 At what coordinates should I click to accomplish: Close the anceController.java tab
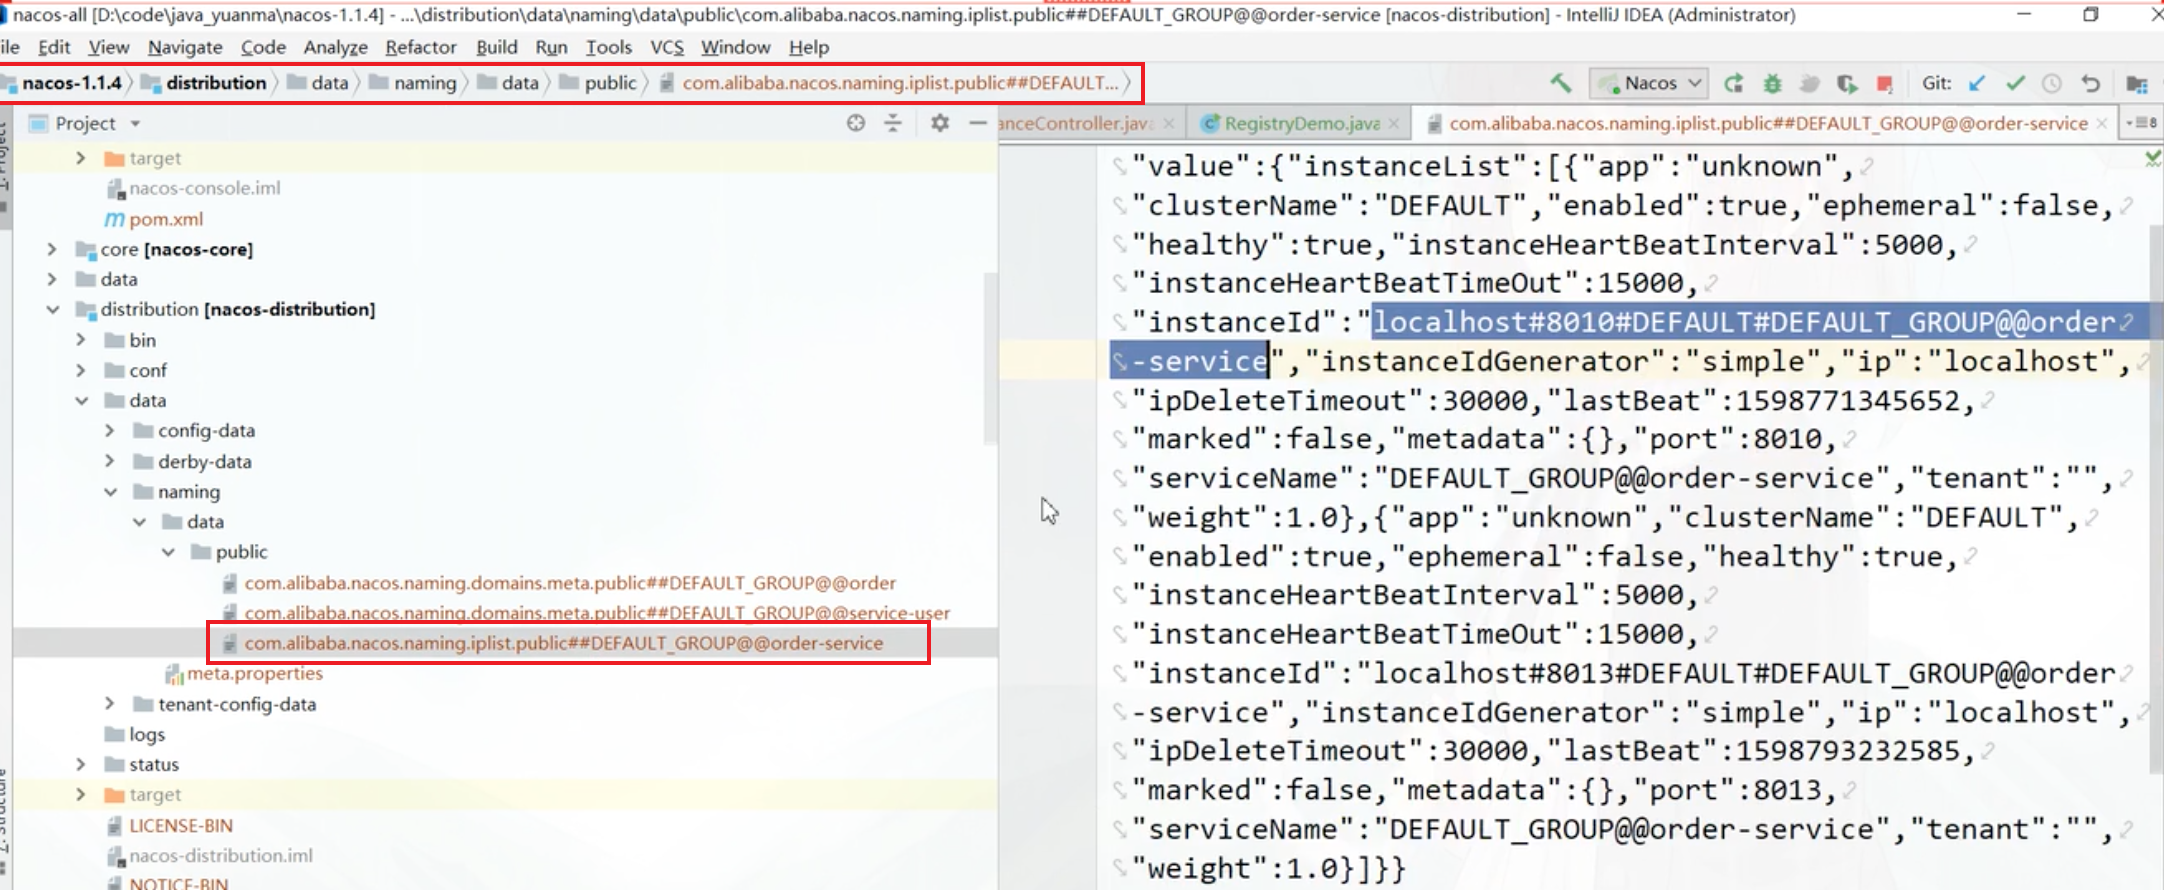[1168, 123]
